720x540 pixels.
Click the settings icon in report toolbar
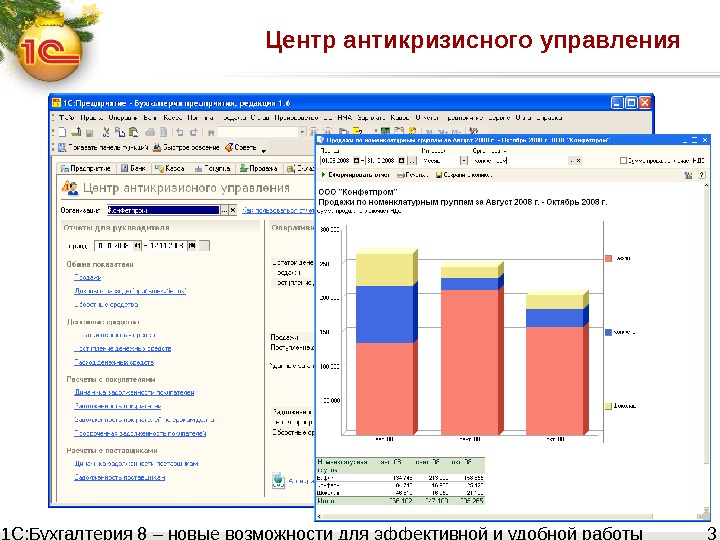688,175
